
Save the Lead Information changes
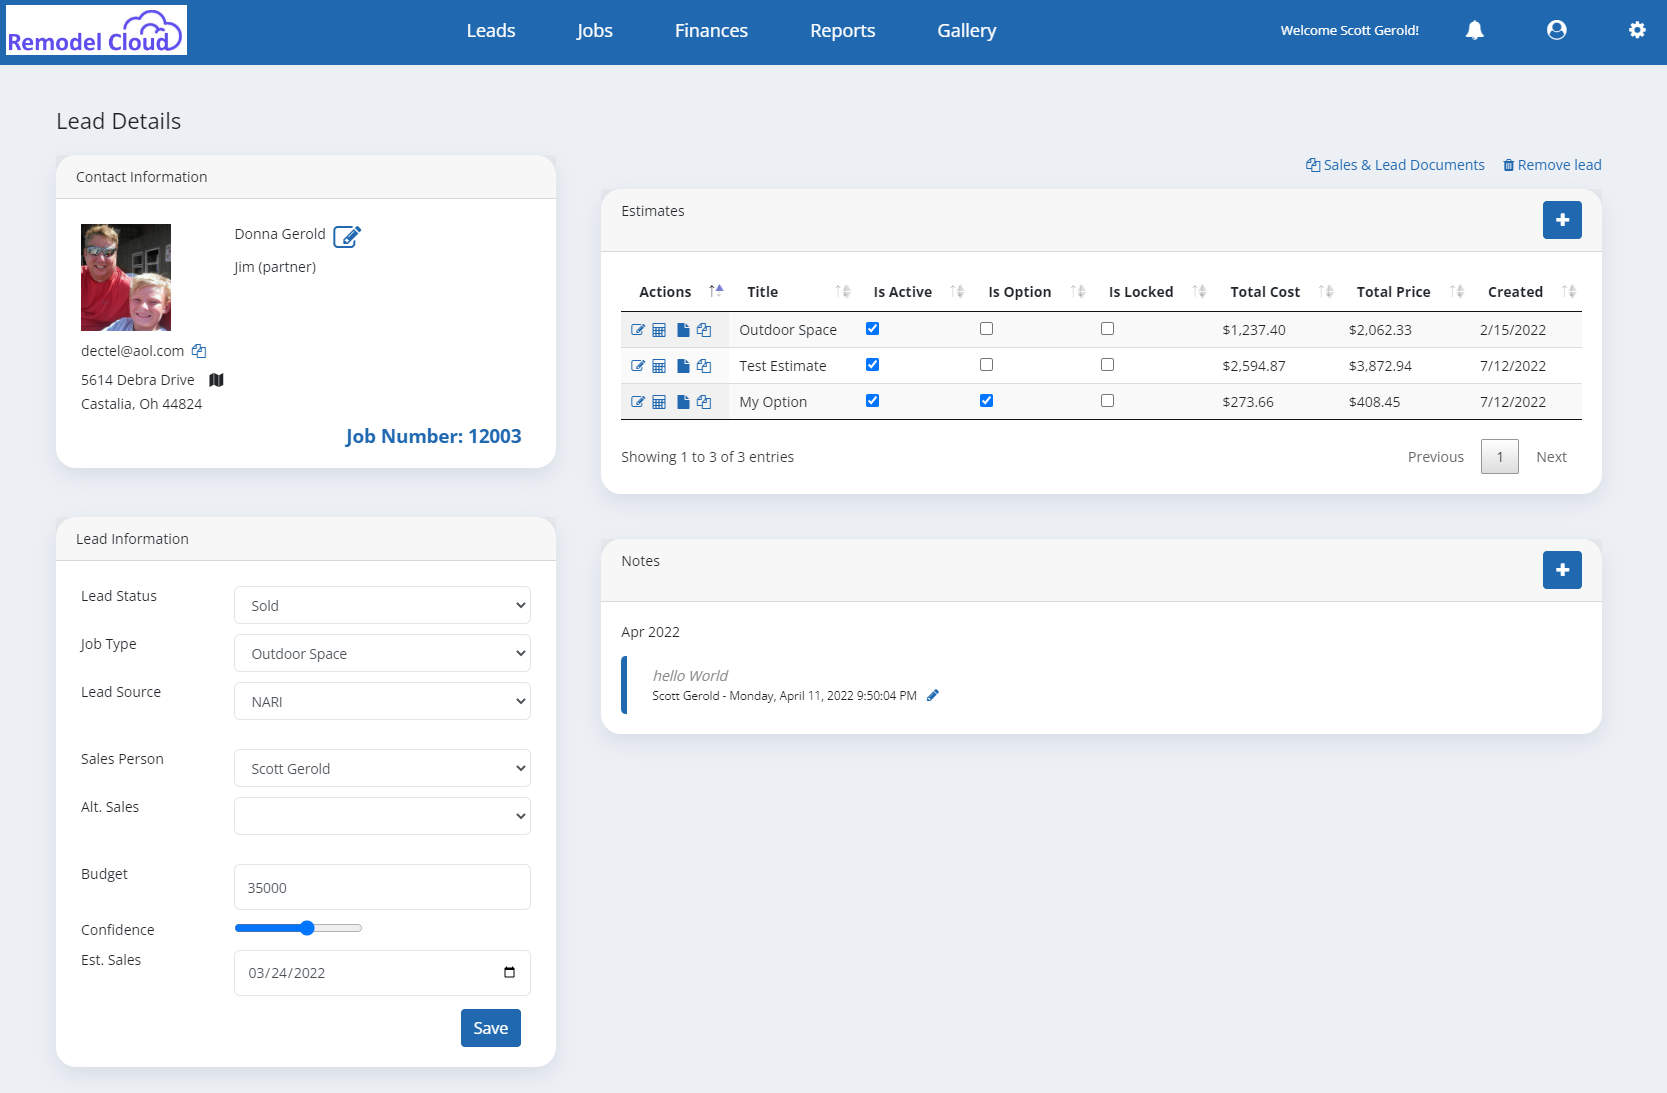490,1027
